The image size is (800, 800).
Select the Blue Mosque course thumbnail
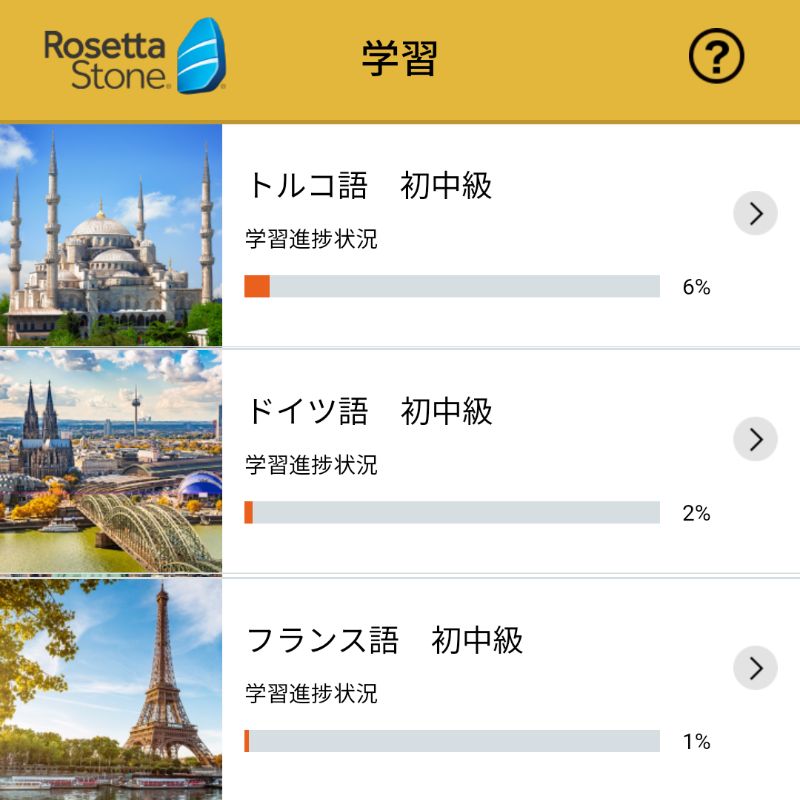click(111, 235)
